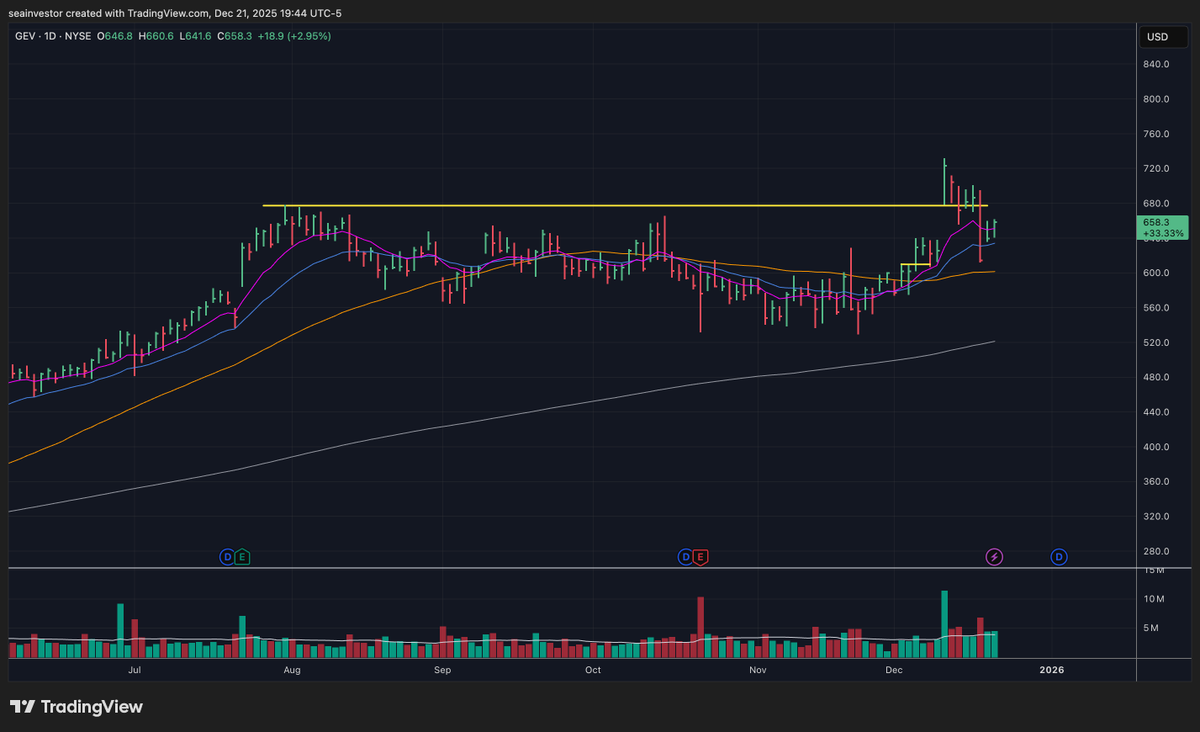Click the 280.0 price axis label
Viewport: 1200px width, 732px height.
point(1156,552)
